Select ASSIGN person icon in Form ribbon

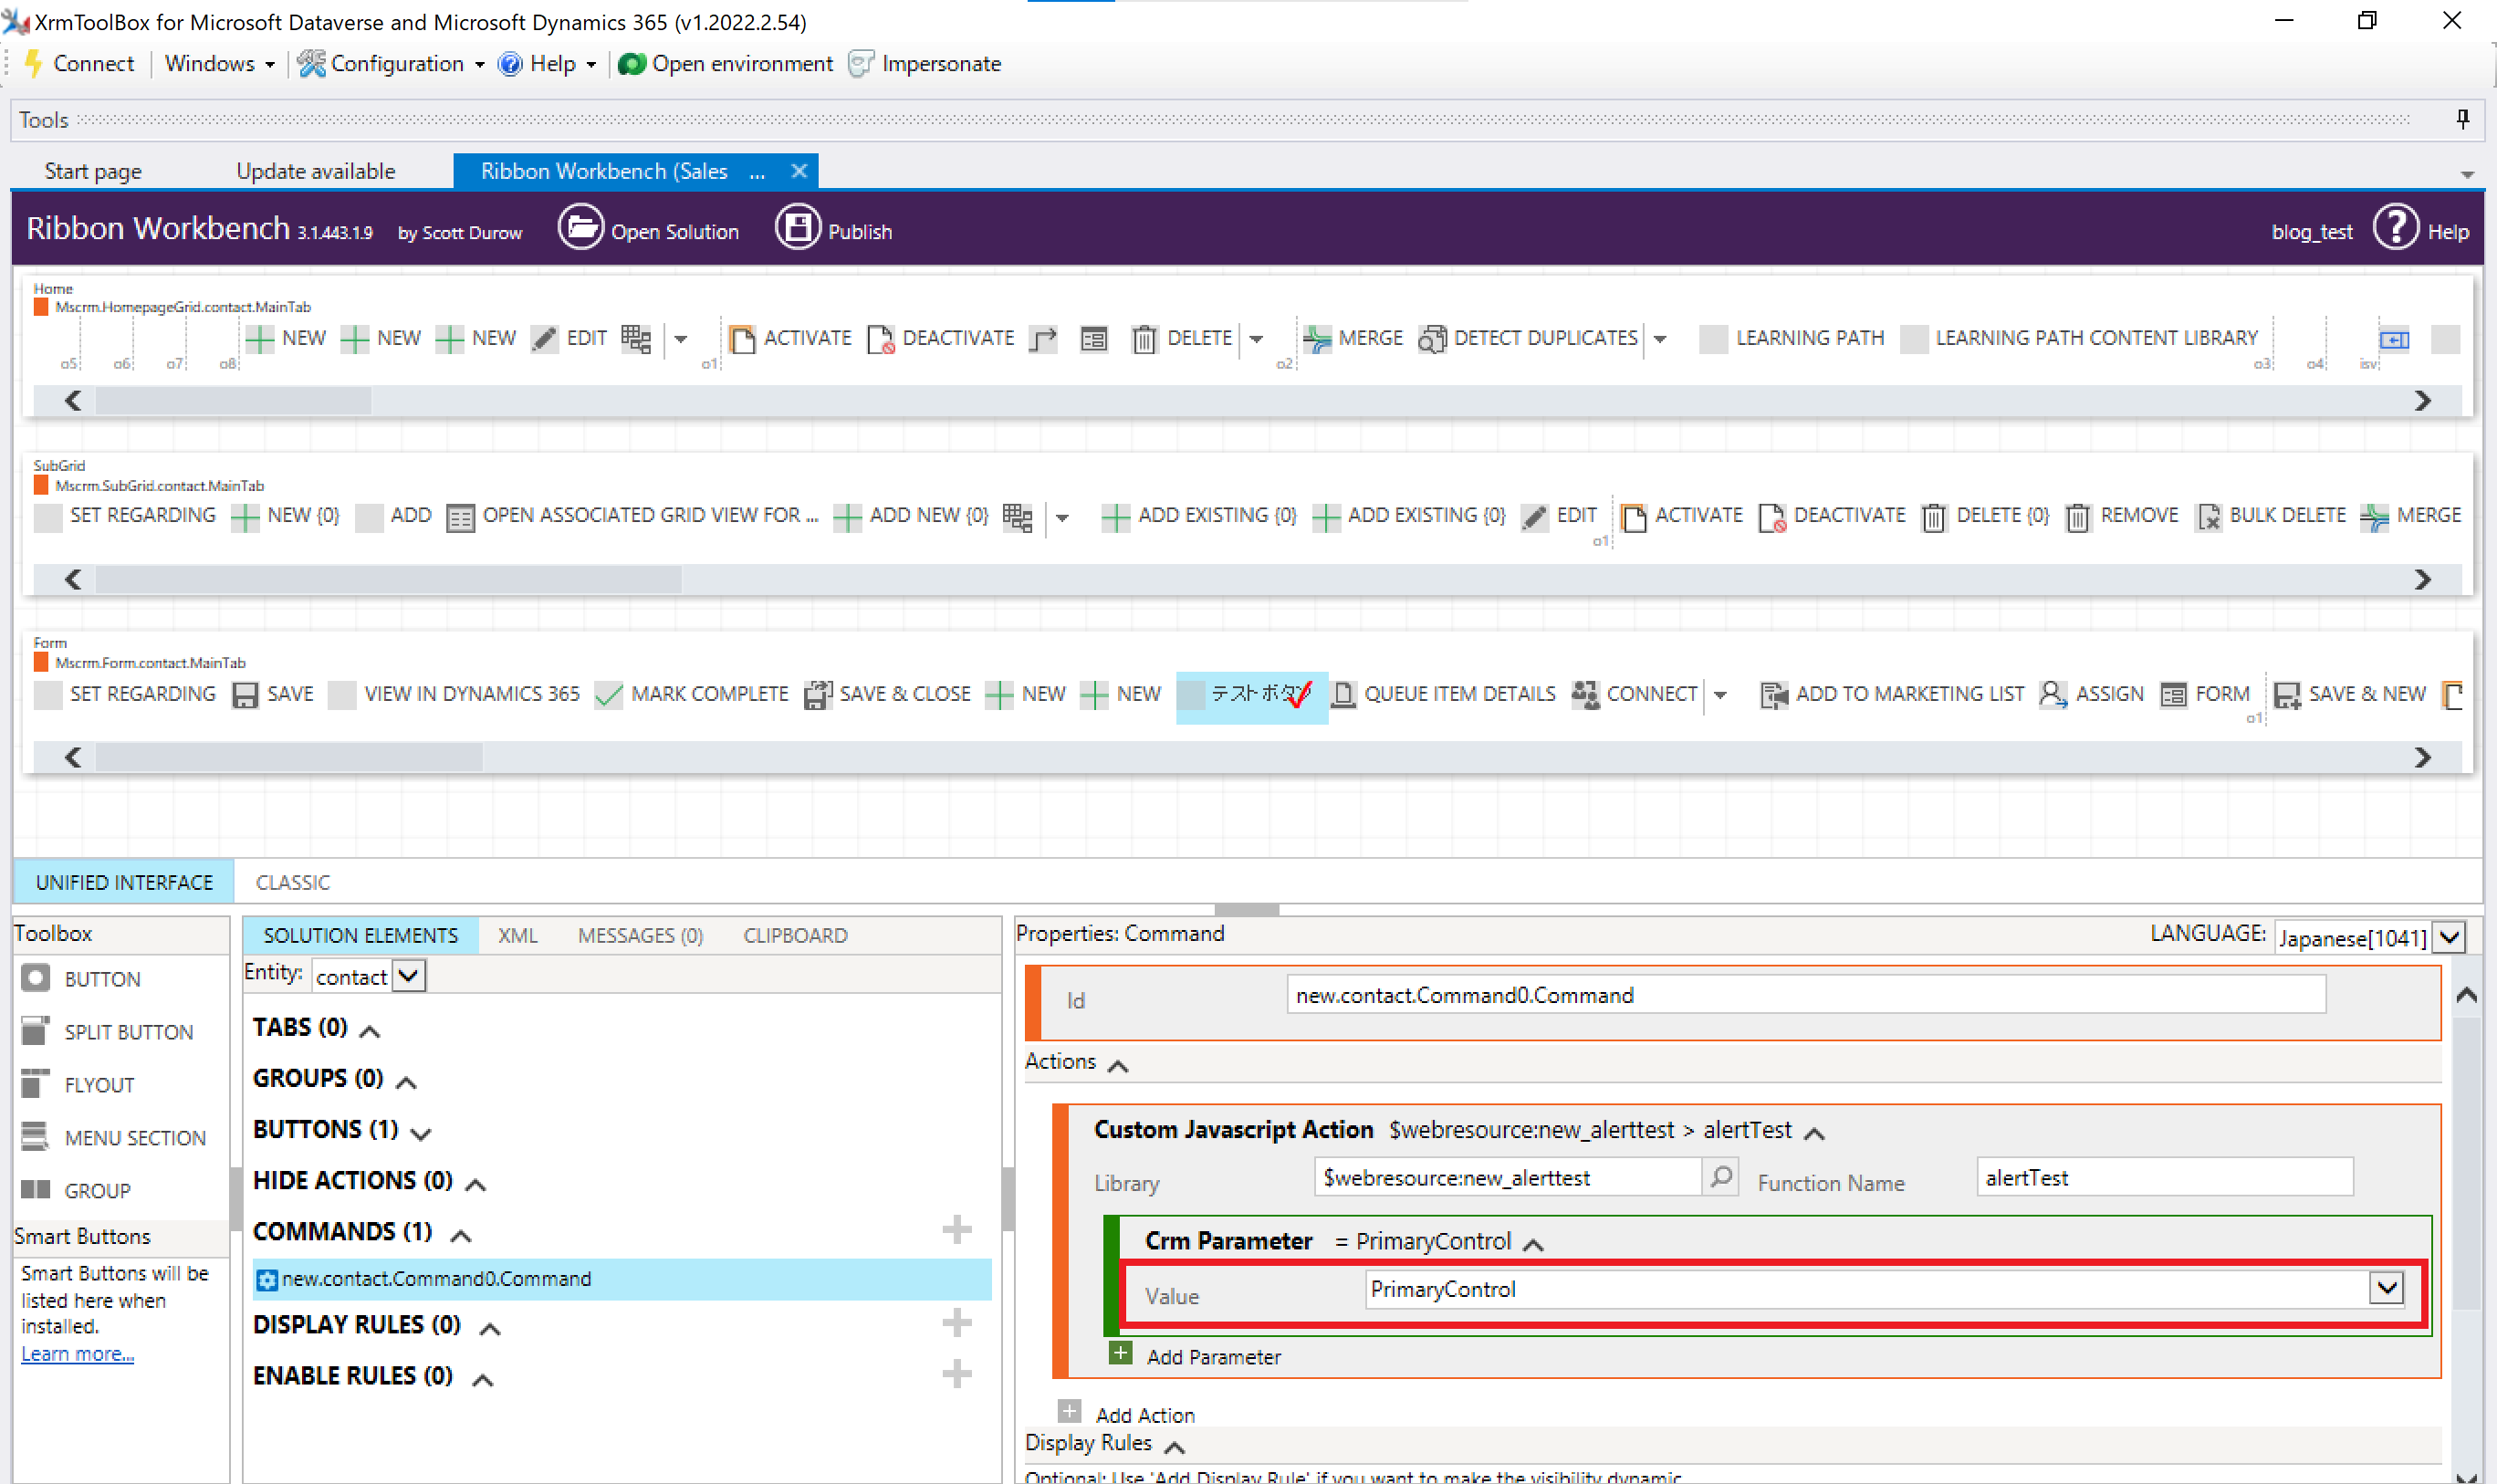(2052, 695)
